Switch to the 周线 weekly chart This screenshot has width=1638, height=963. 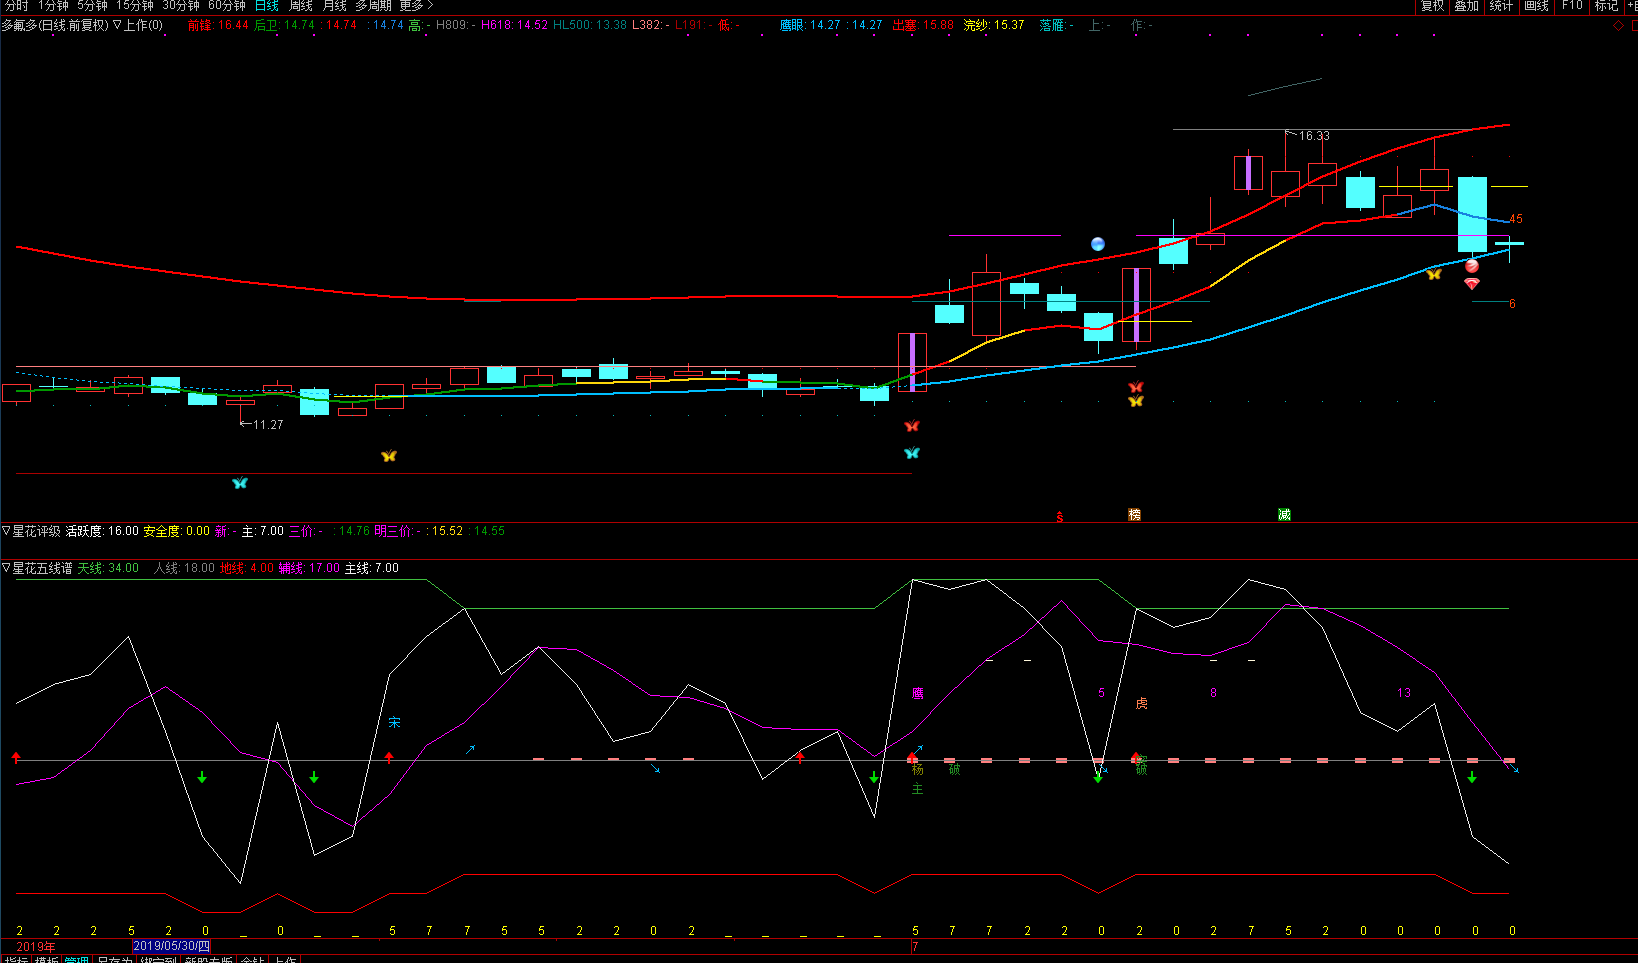301,6
